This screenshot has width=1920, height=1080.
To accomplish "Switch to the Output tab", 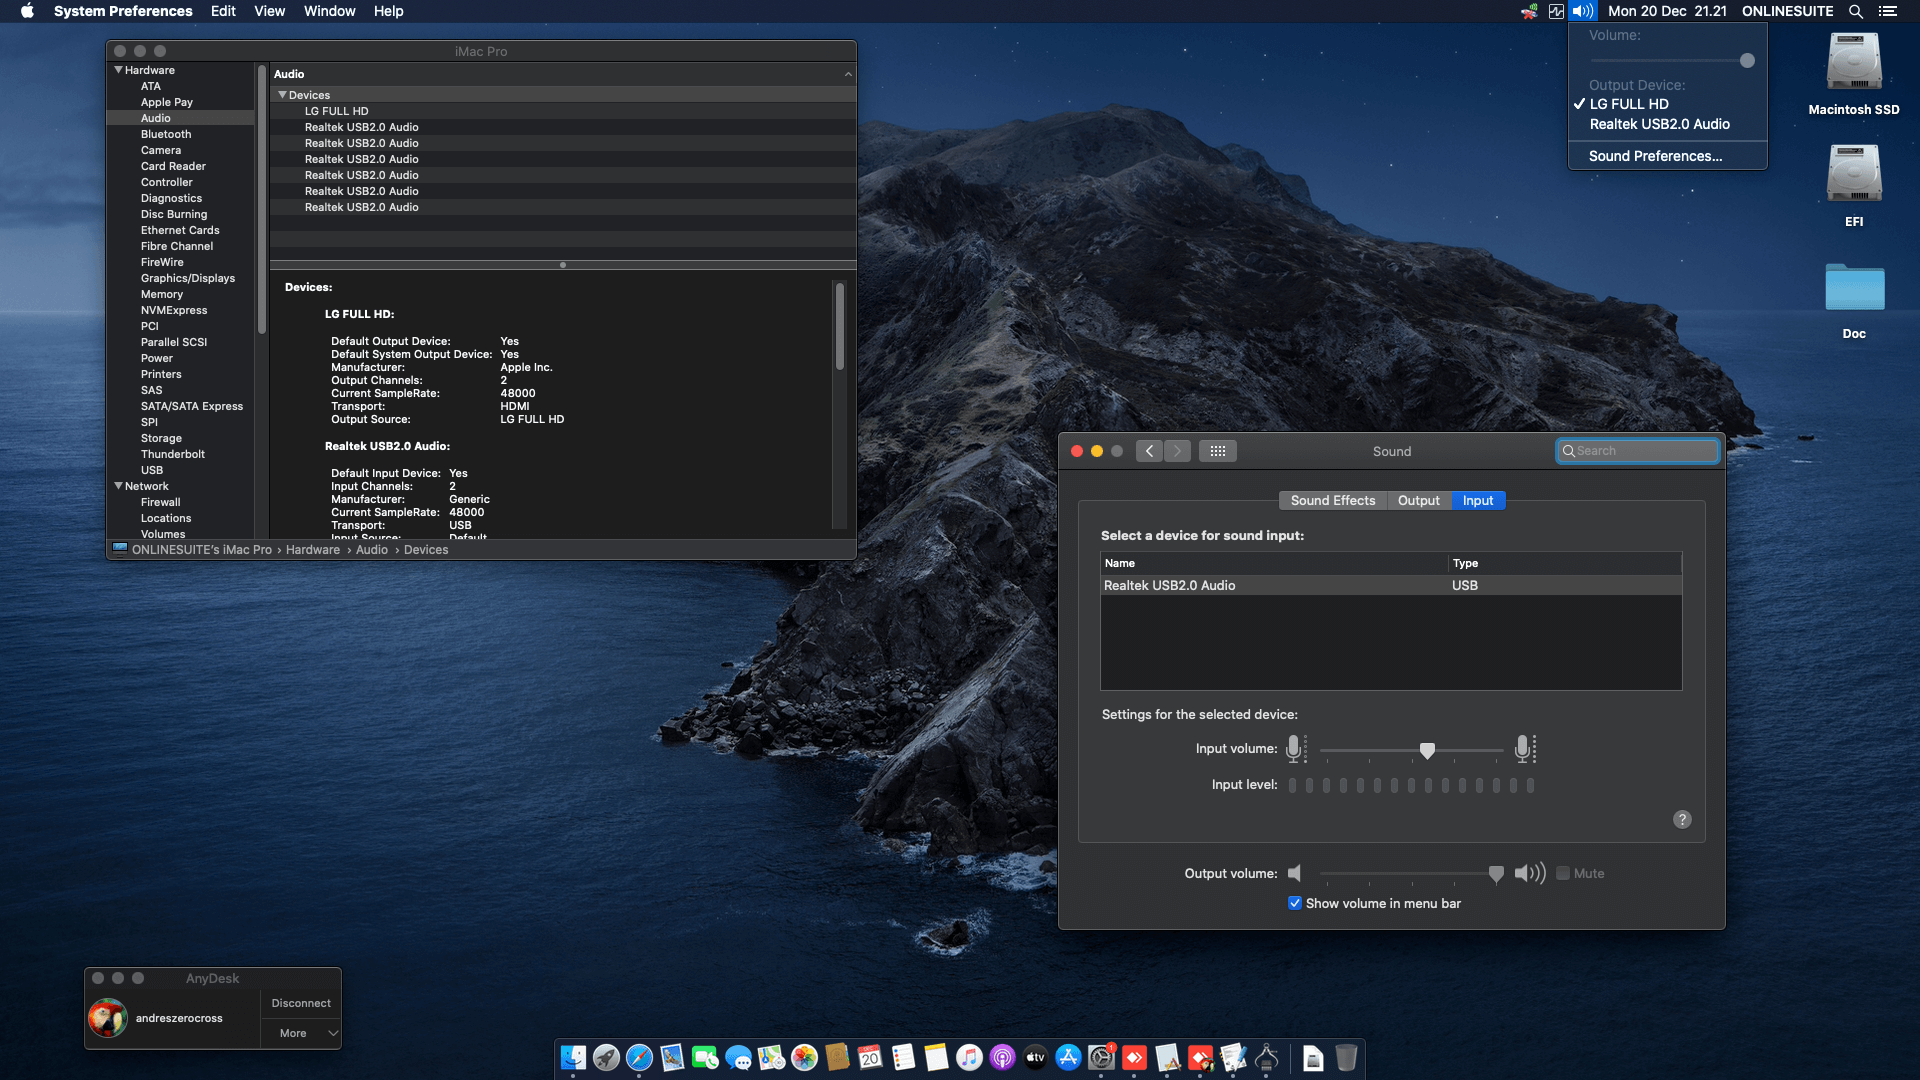I will click(x=1419, y=500).
